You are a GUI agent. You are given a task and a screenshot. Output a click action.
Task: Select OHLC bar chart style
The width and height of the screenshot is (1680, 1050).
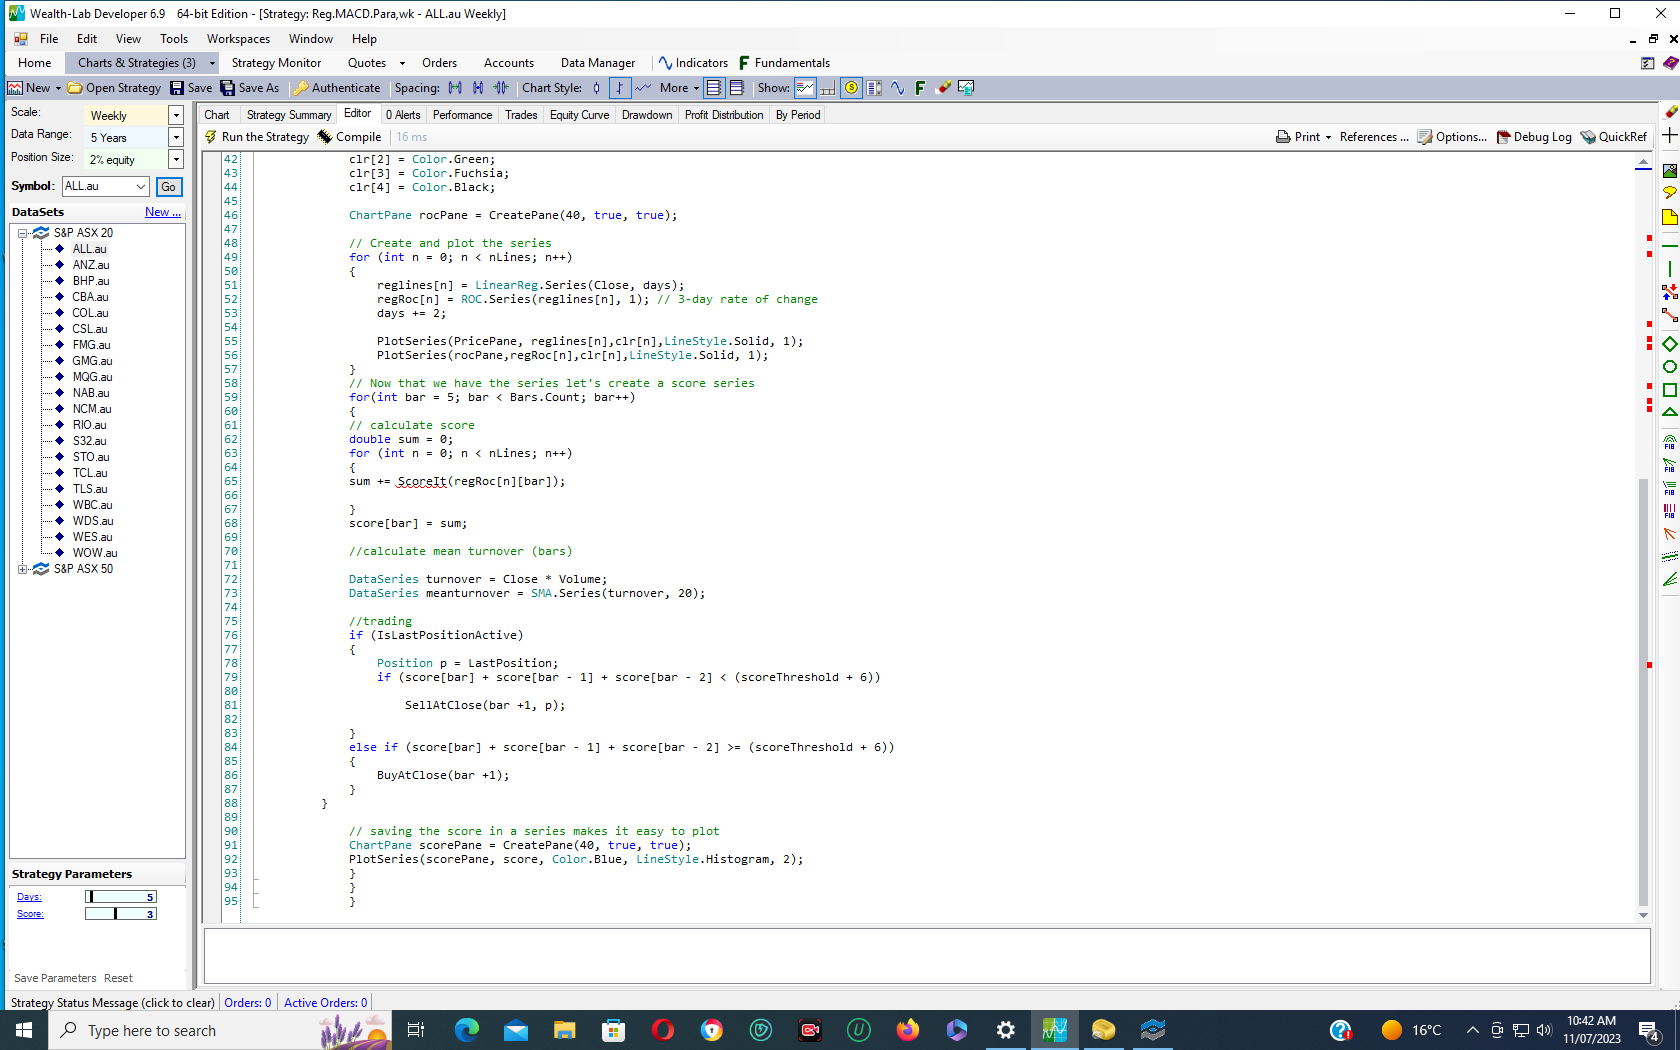pyautogui.click(x=620, y=88)
